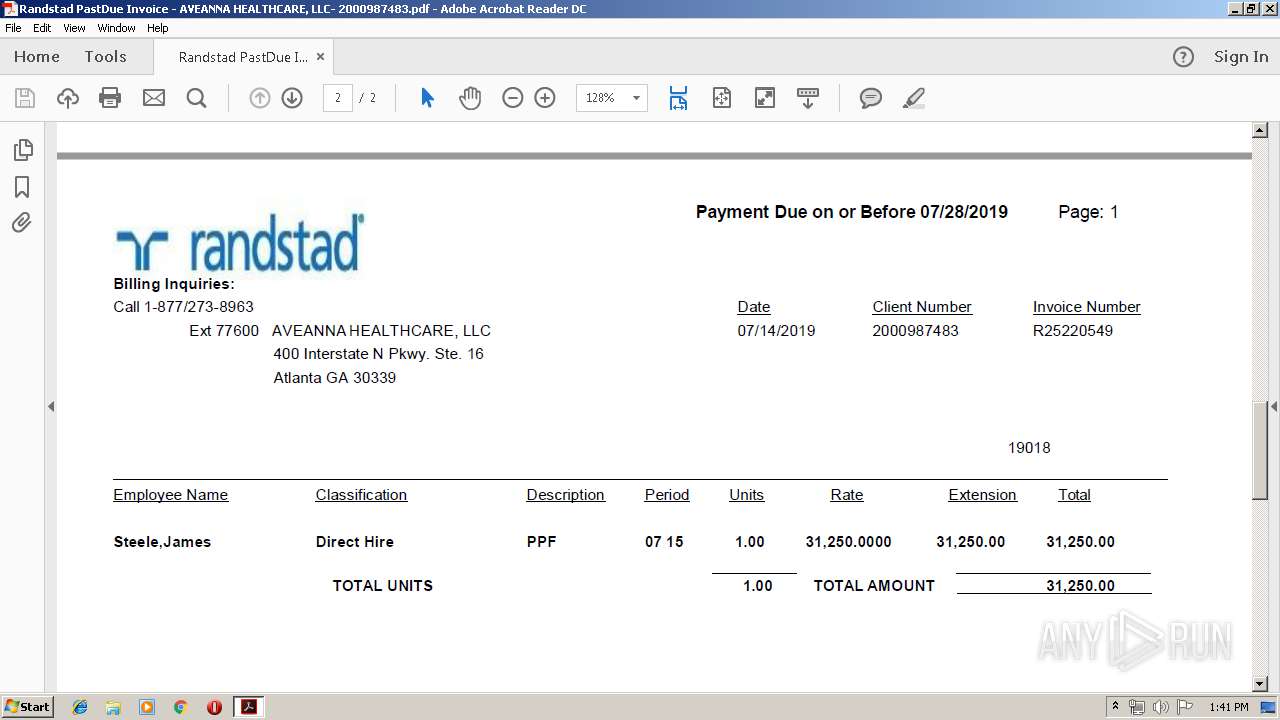Click the Billing Inquiries heading

tap(174, 284)
